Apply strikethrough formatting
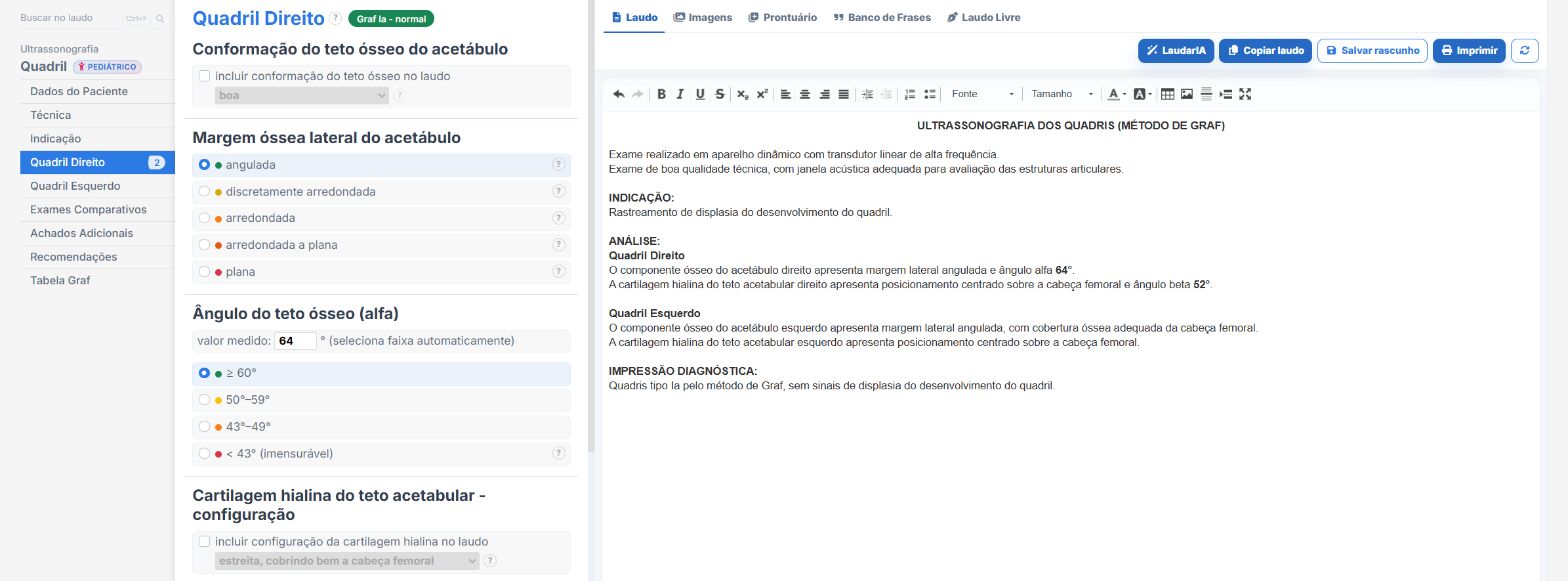Viewport: 1568px width, 581px height. point(720,94)
